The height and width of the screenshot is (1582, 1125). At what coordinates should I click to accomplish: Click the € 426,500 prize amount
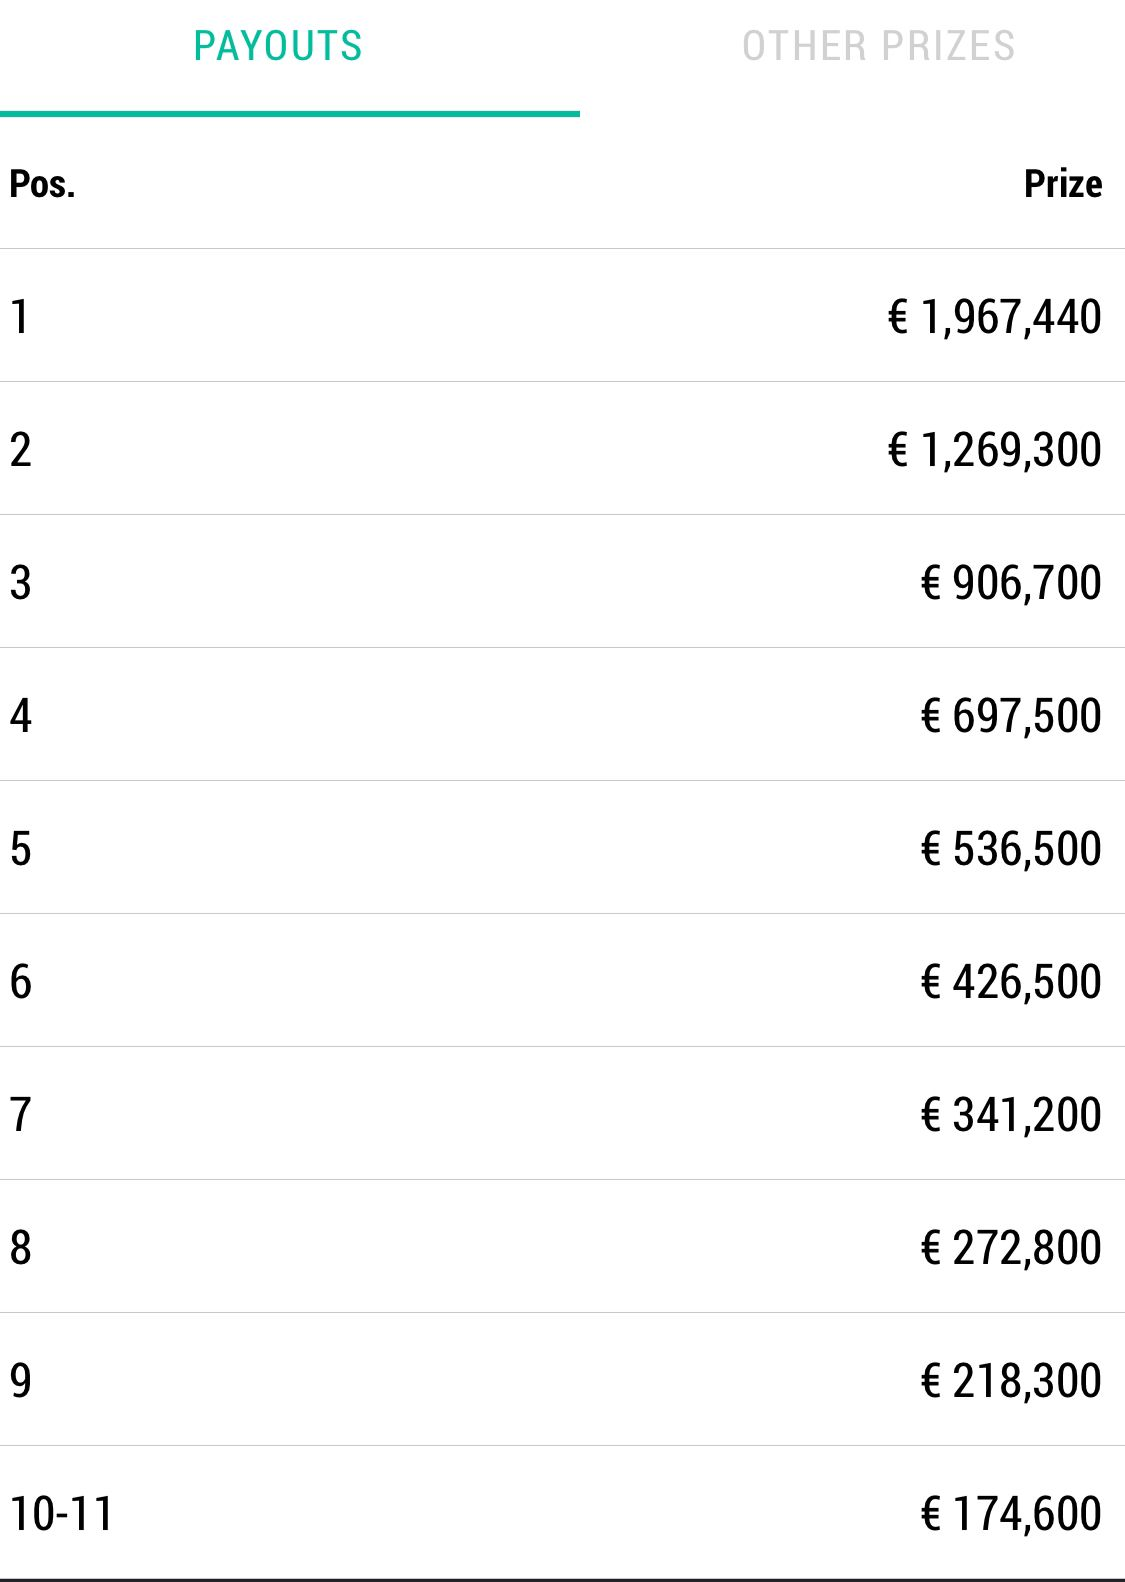coord(1011,982)
